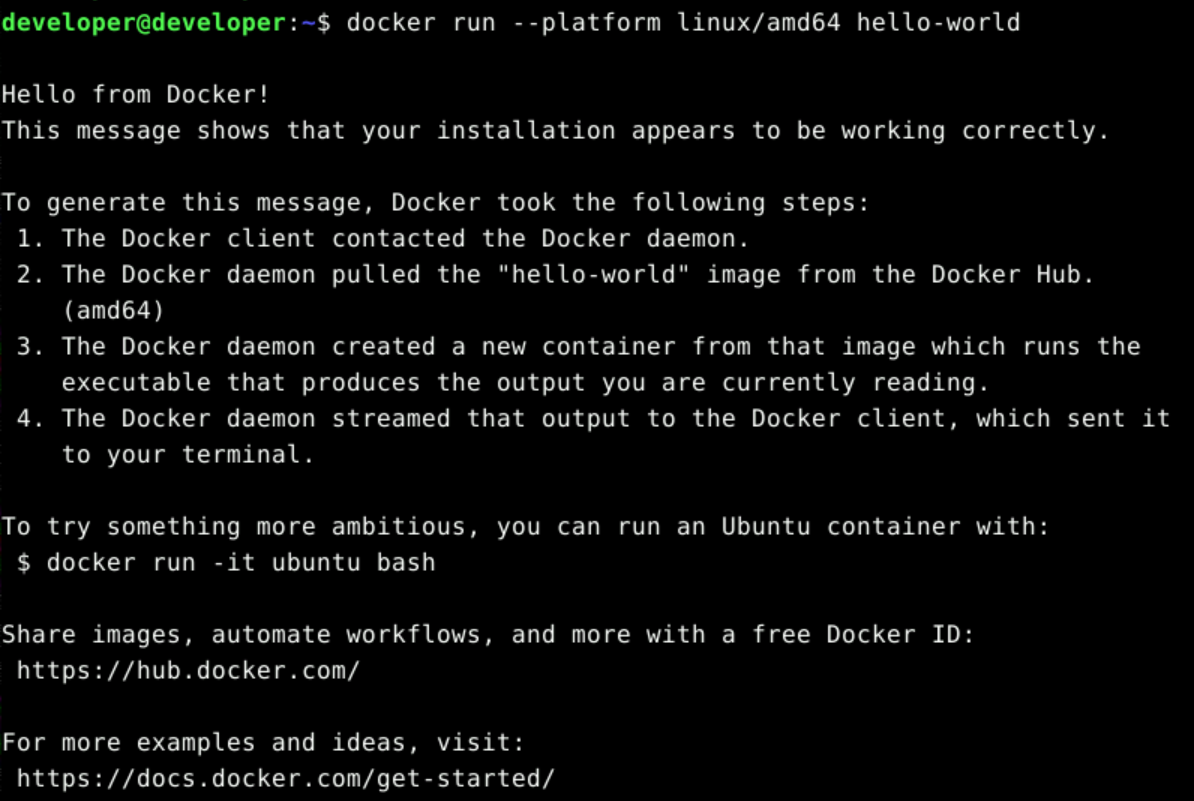1194x801 pixels.
Task: Click 'For more examples and ideas' line
Action: (263, 742)
